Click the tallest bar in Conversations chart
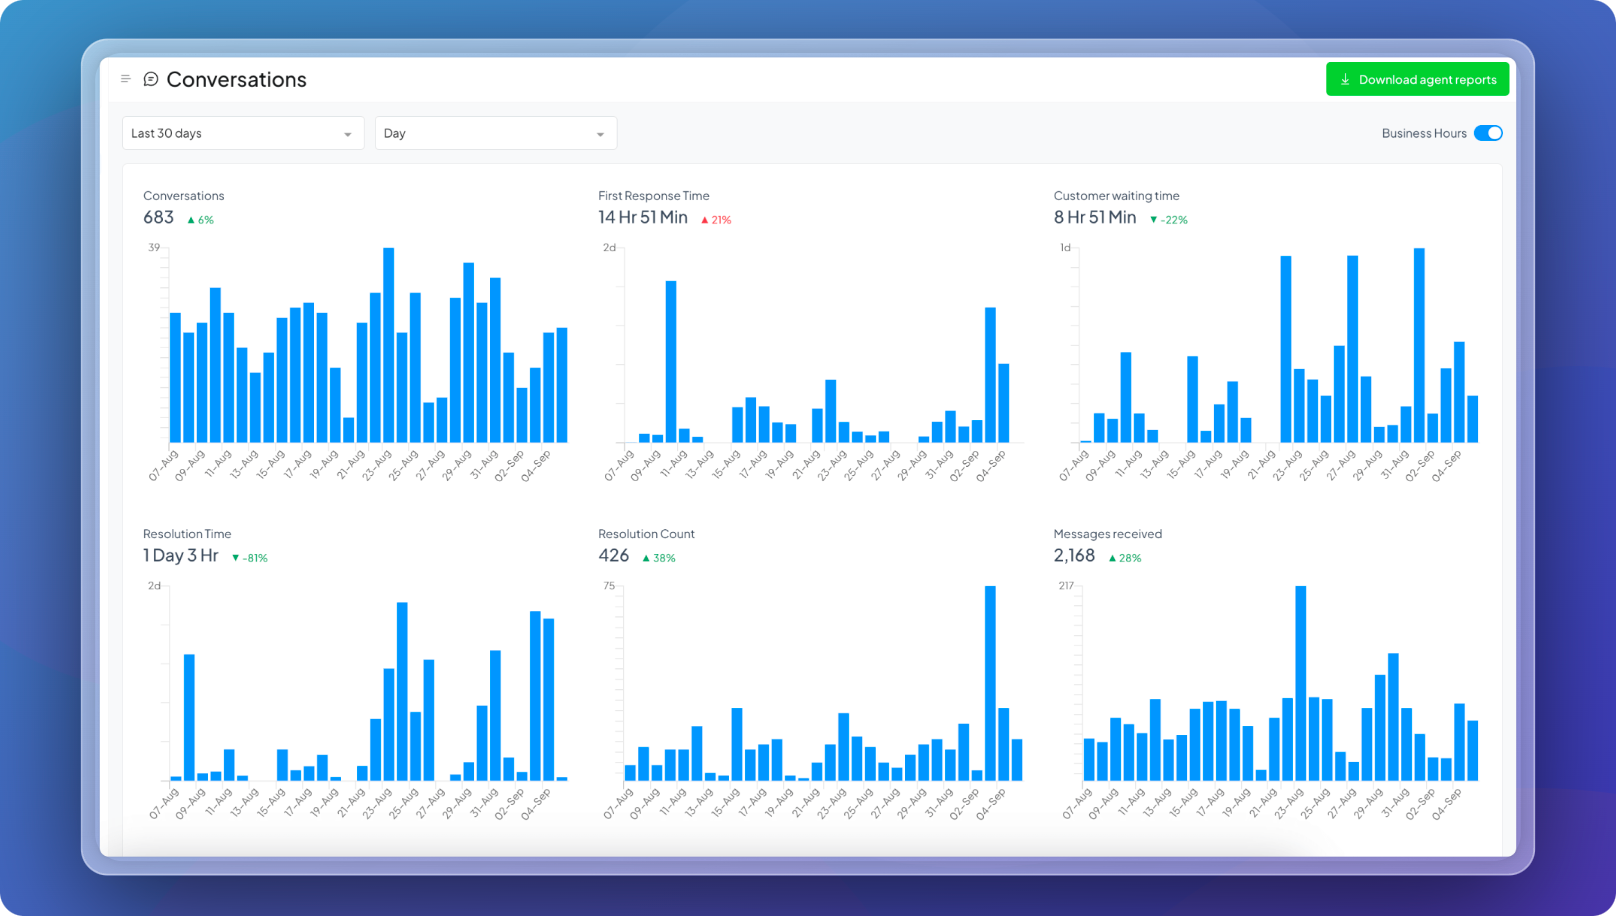 tap(389, 345)
